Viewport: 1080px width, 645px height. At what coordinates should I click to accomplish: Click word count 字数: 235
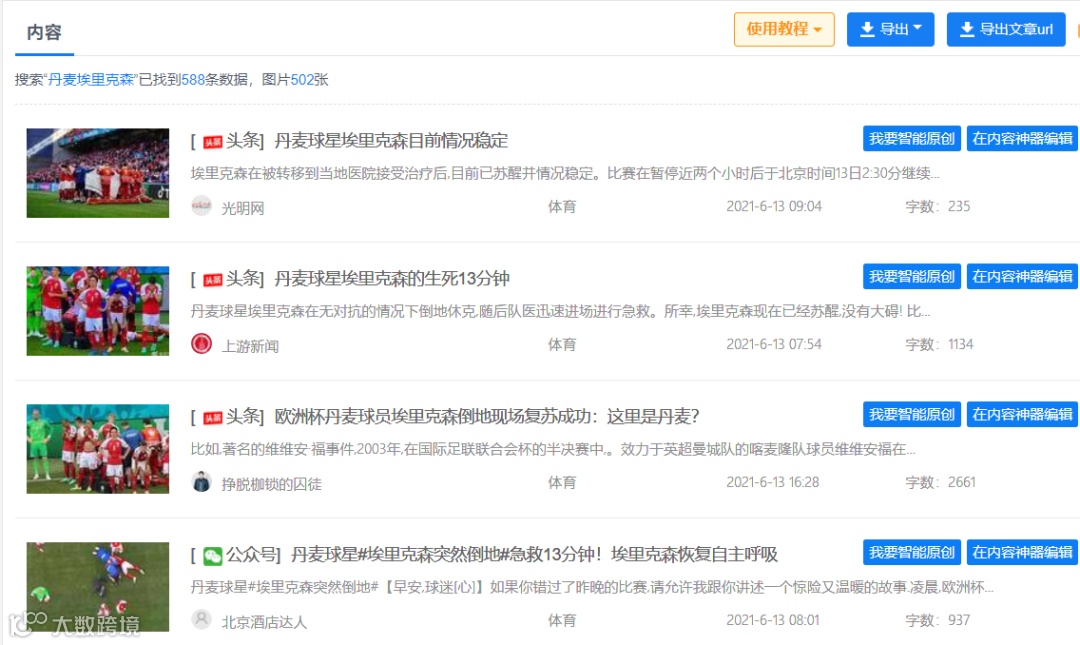click(937, 206)
